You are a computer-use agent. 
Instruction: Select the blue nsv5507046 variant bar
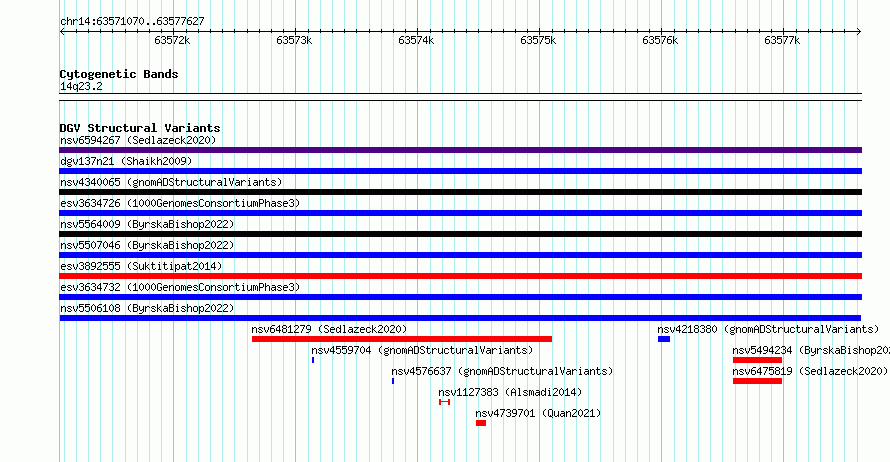460,255
